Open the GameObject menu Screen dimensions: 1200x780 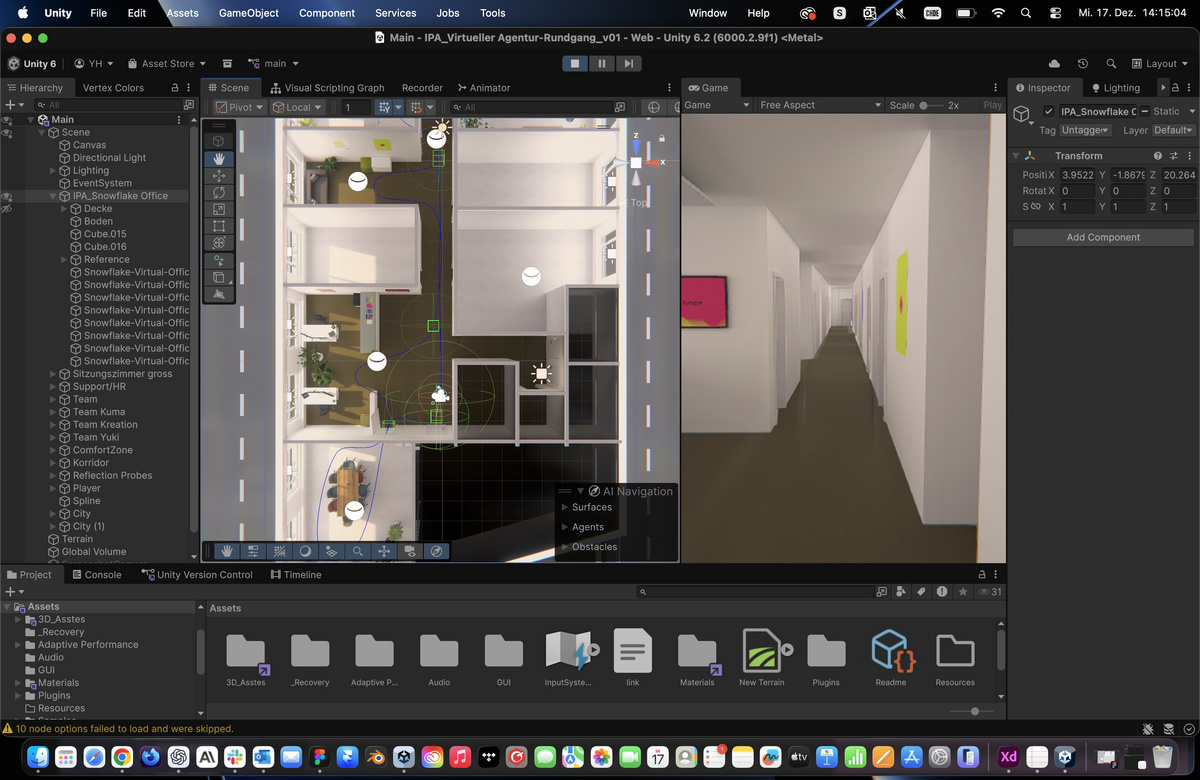point(249,13)
